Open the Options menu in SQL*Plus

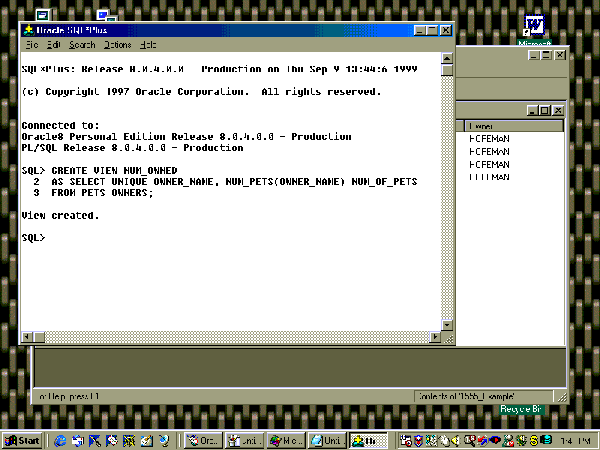(x=118, y=45)
